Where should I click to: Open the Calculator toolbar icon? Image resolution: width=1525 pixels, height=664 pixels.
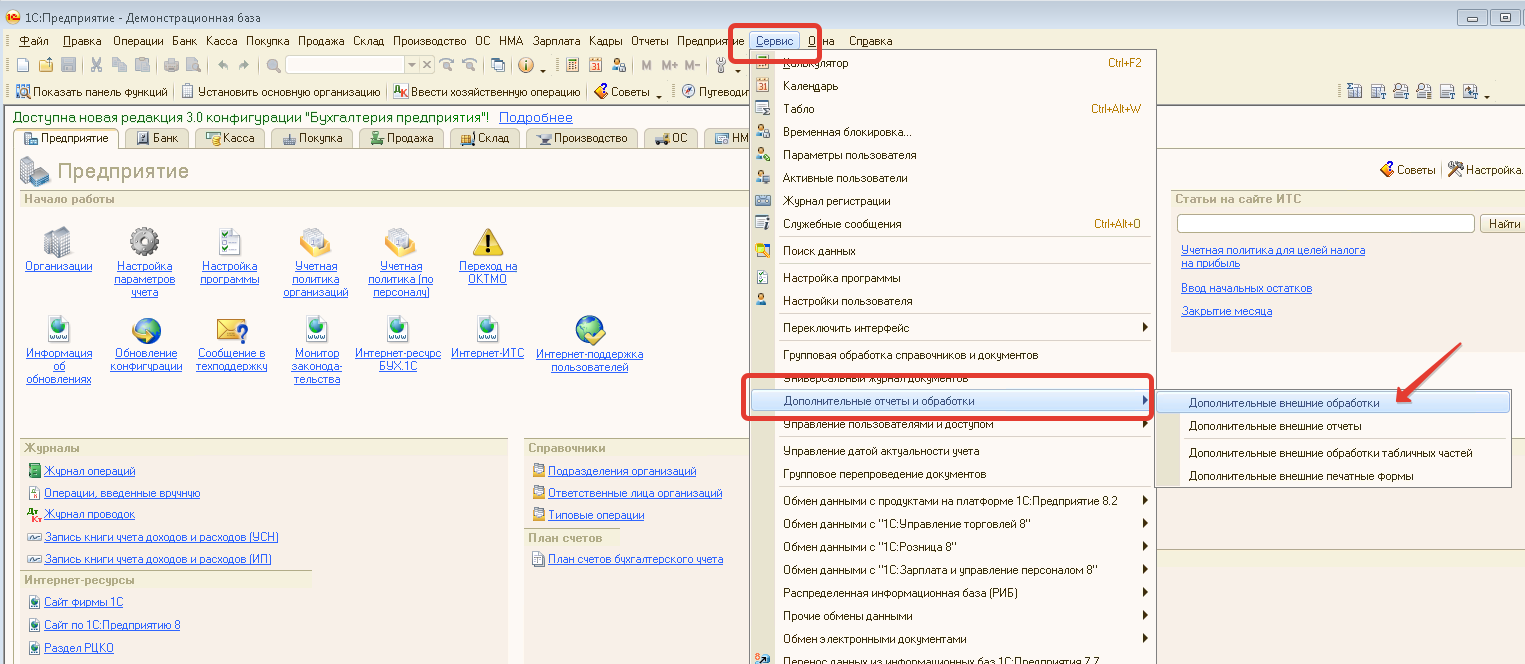pos(573,65)
